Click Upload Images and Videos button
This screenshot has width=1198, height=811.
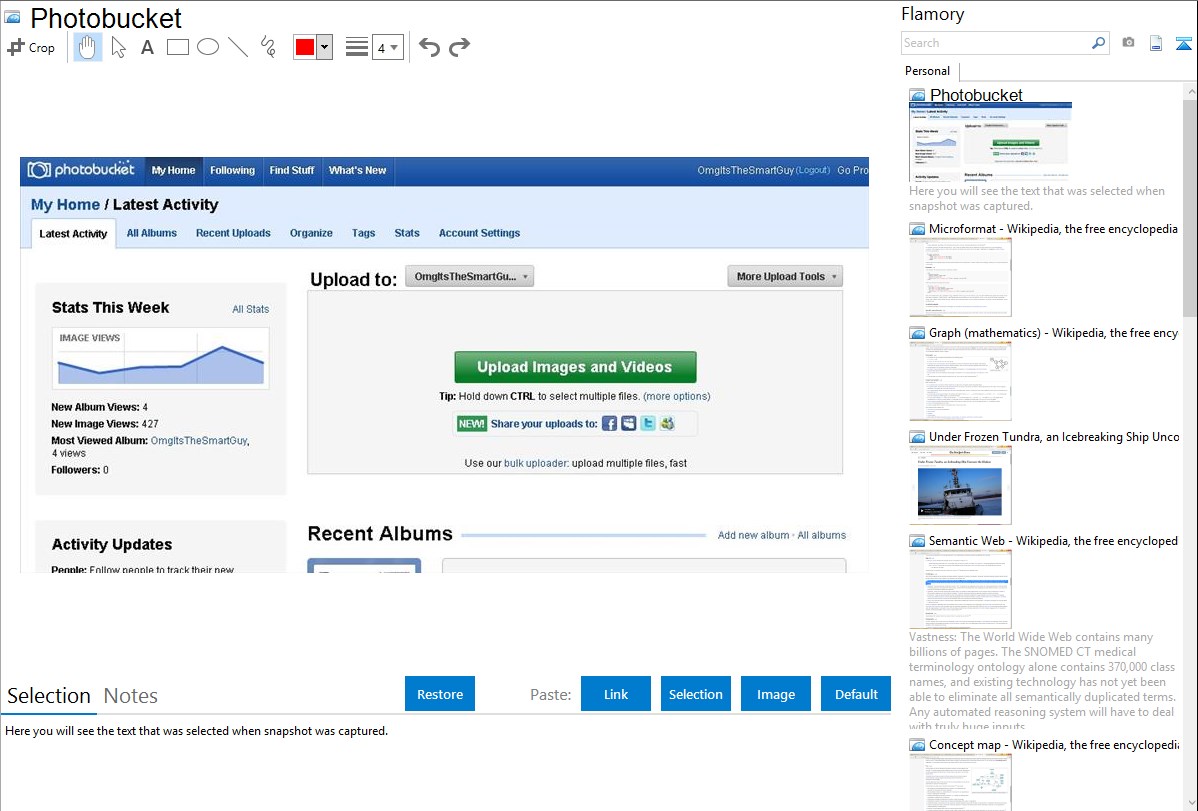tap(575, 367)
